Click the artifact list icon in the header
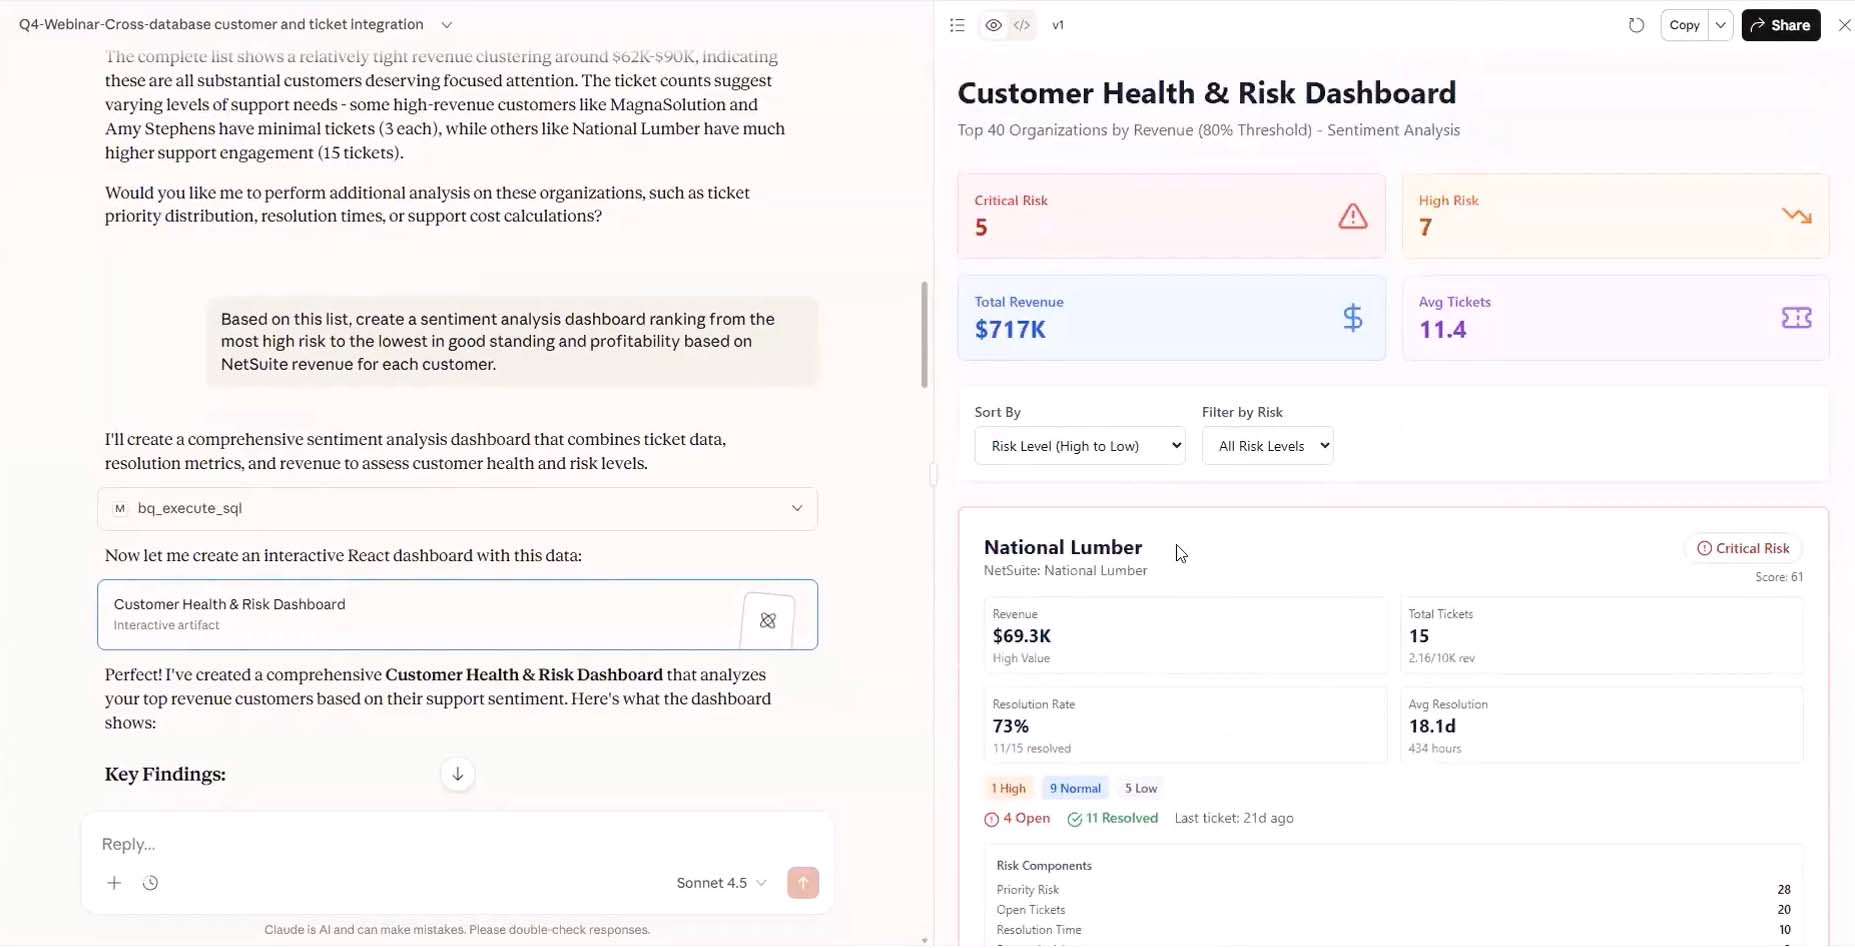 957,25
